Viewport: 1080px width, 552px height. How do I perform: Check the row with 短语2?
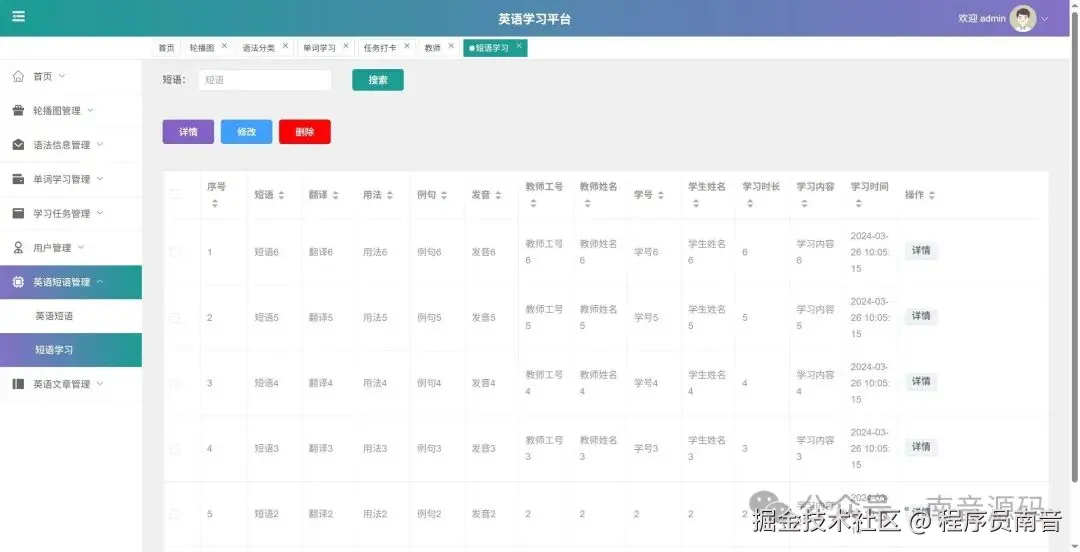click(175, 514)
